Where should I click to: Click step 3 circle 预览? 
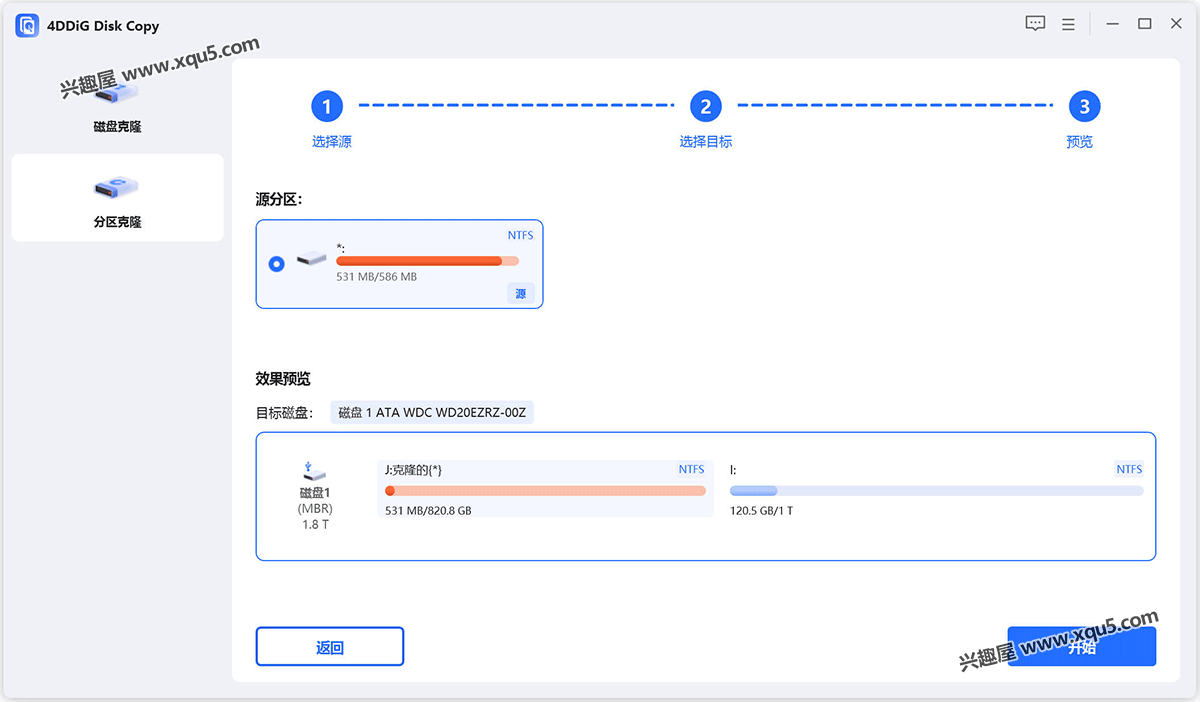point(1084,106)
